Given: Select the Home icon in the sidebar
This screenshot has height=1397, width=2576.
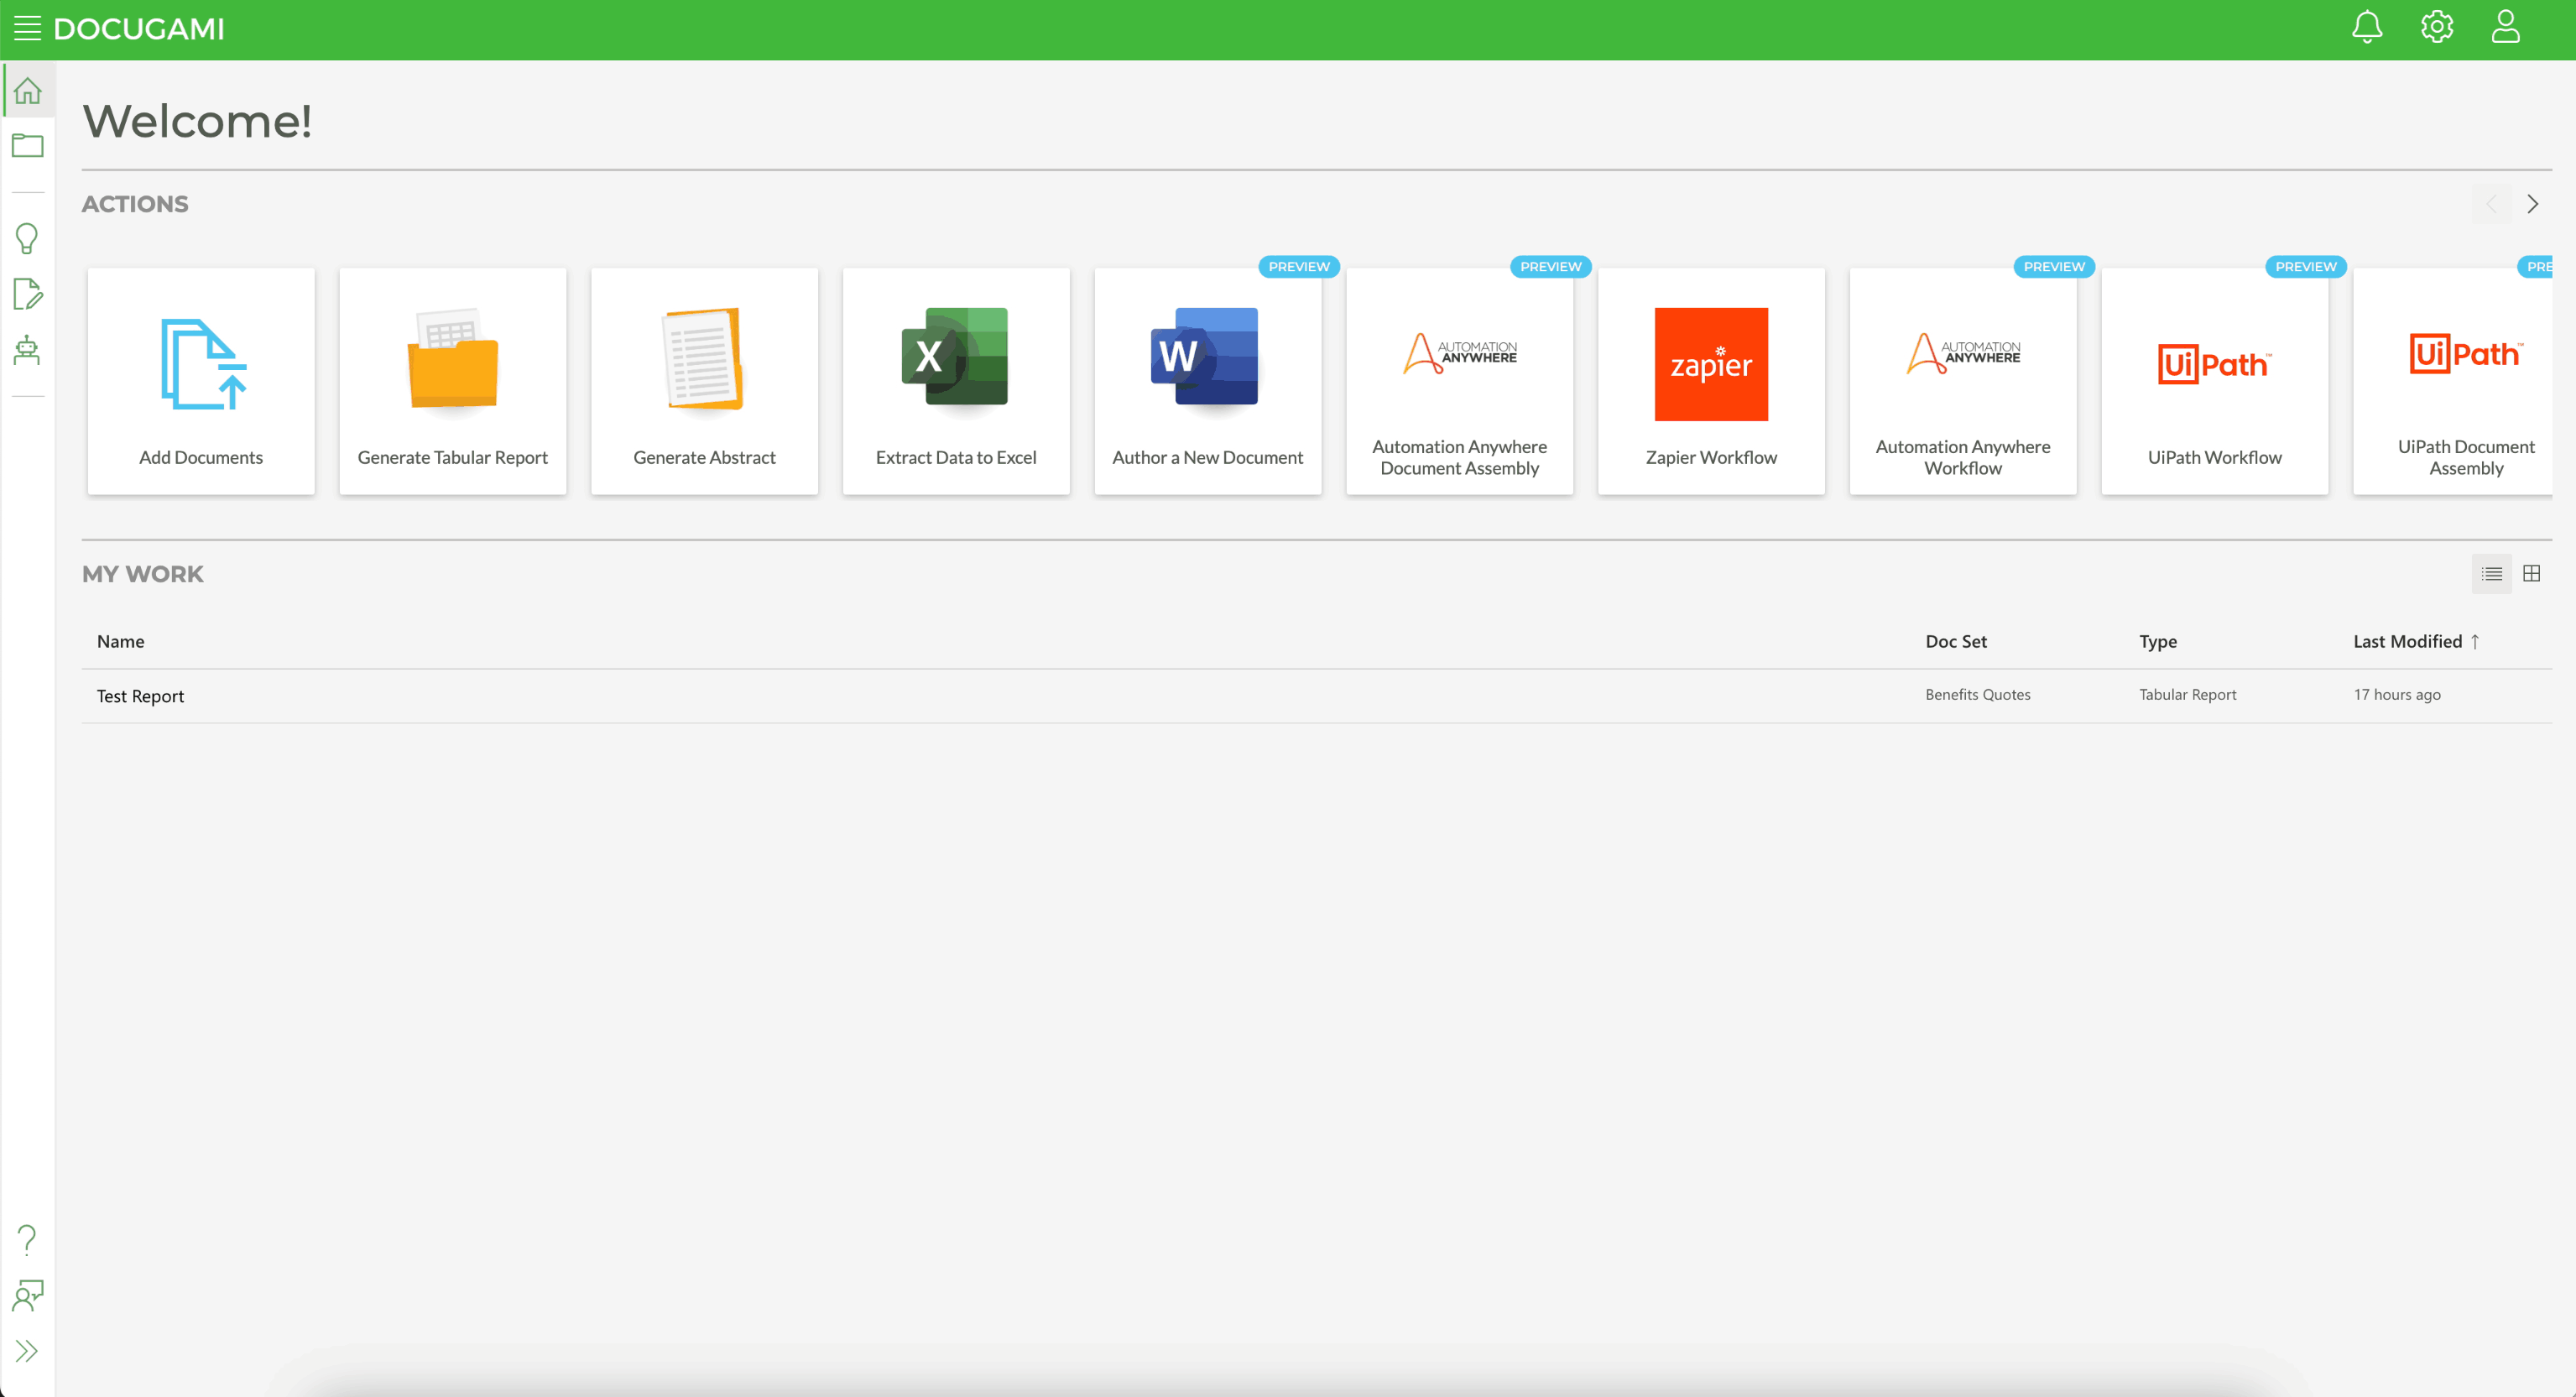Looking at the screenshot, I should click(x=27, y=90).
